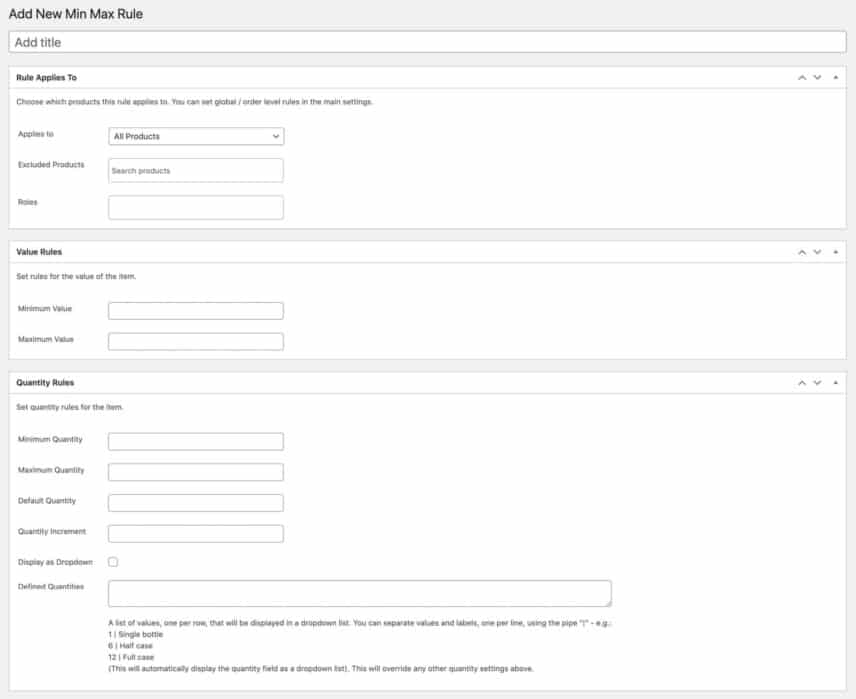The height and width of the screenshot is (699, 856).
Task: Select All Products in the Applies to selector
Action: 195,136
